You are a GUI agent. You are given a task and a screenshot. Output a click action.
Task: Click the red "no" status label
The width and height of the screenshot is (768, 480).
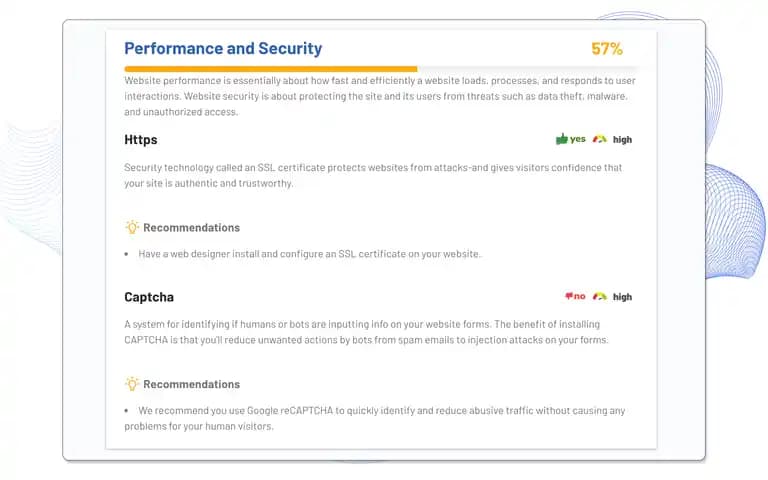click(x=579, y=296)
